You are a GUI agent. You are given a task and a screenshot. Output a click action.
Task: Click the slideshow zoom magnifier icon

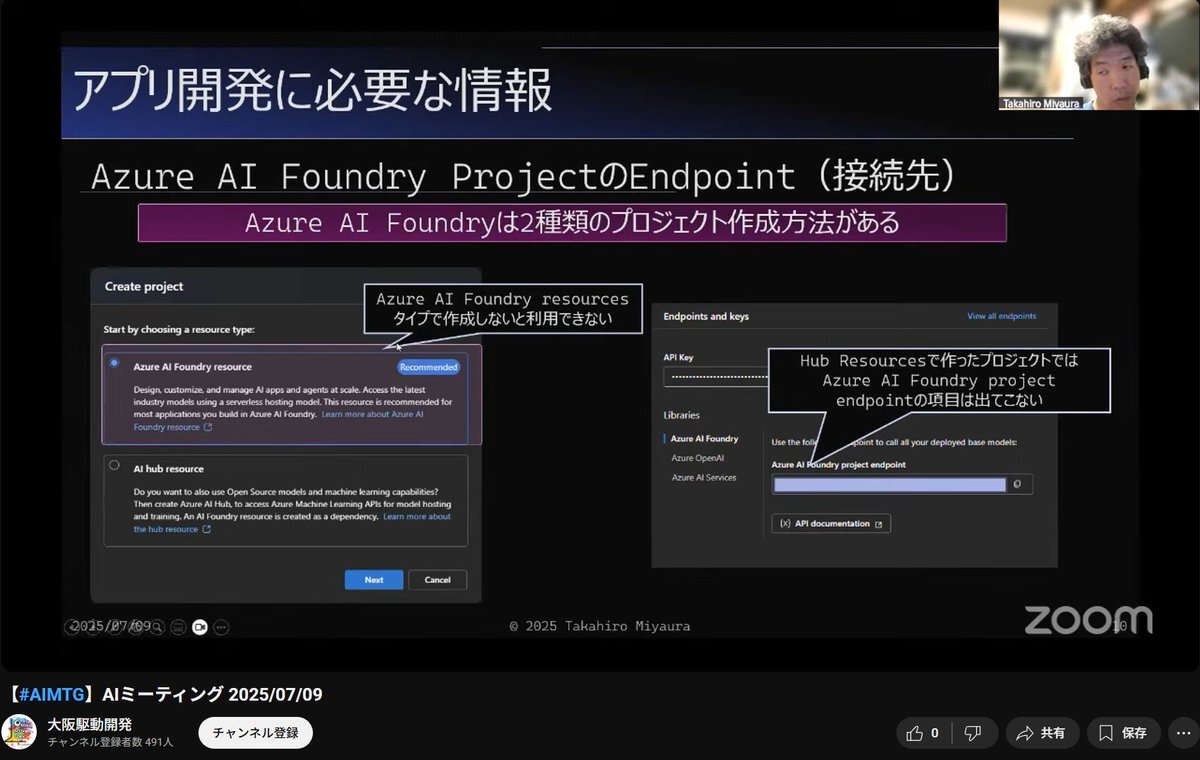click(157, 627)
